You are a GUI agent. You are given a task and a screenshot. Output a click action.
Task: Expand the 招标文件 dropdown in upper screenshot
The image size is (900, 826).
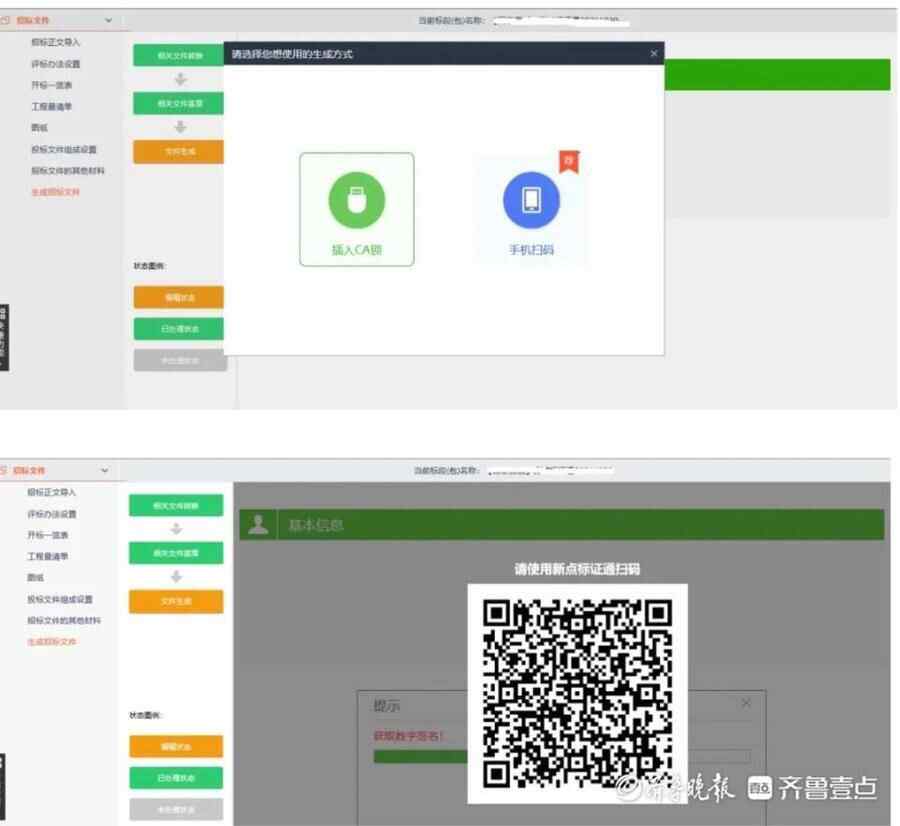point(108,20)
